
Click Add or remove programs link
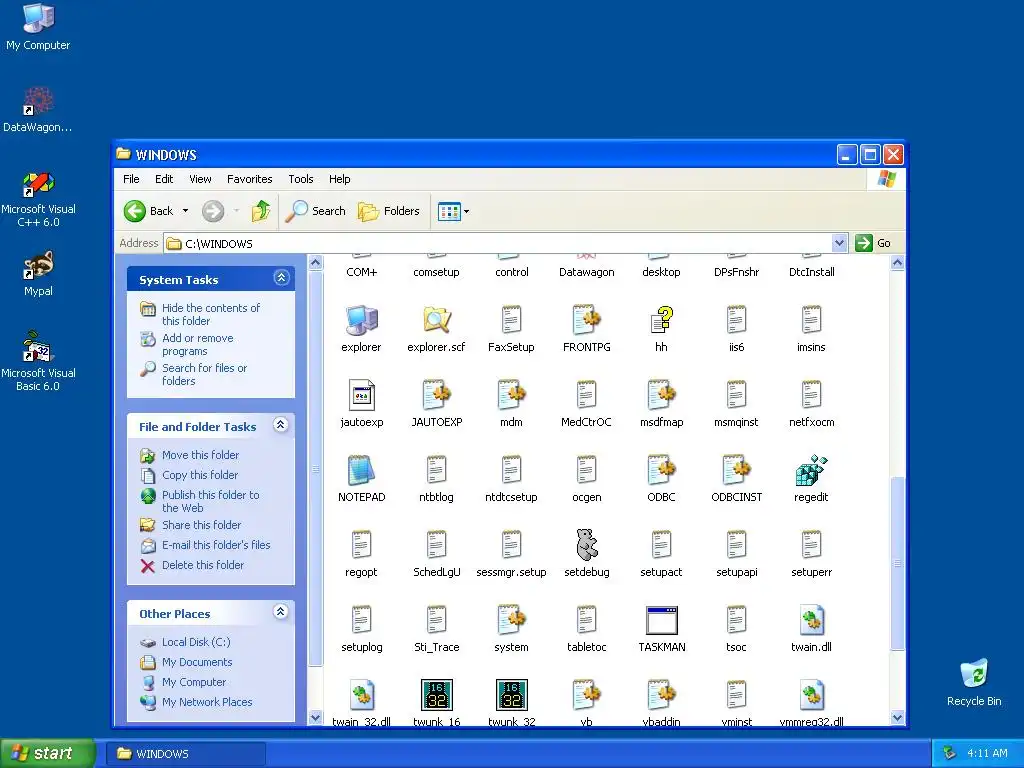(x=197, y=344)
